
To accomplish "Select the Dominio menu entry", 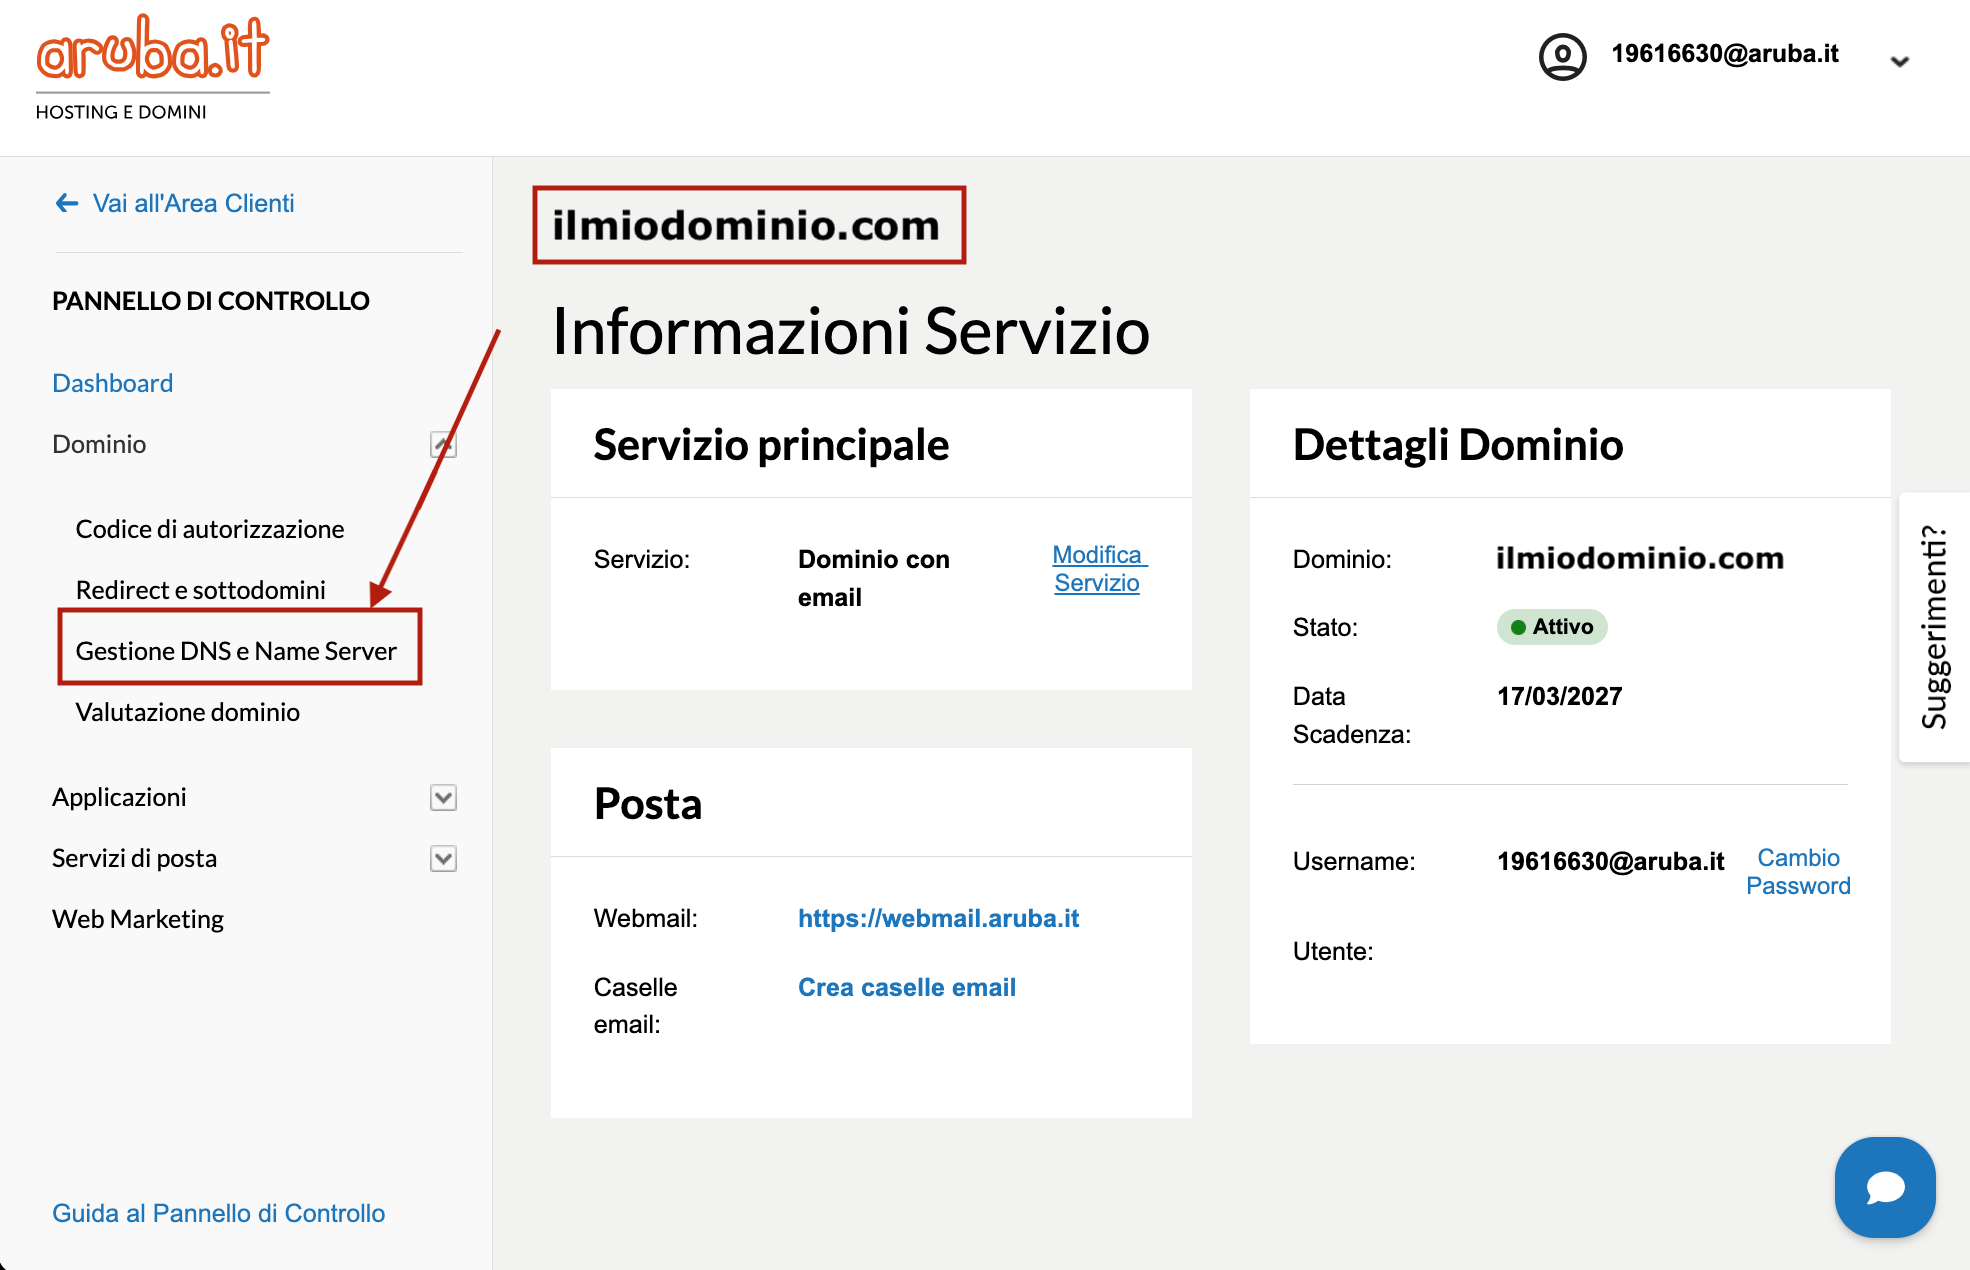I will click(99, 444).
